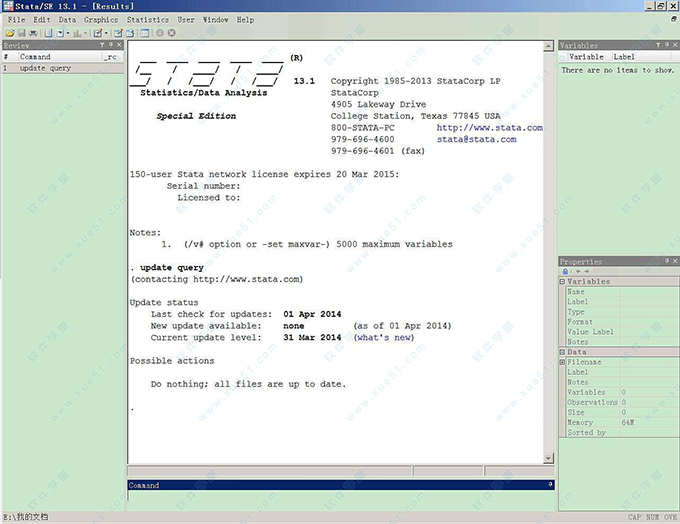Image resolution: width=680 pixels, height=524 pixels.
Task: Click the Save toolbar icon
Action: click(22, 33)
